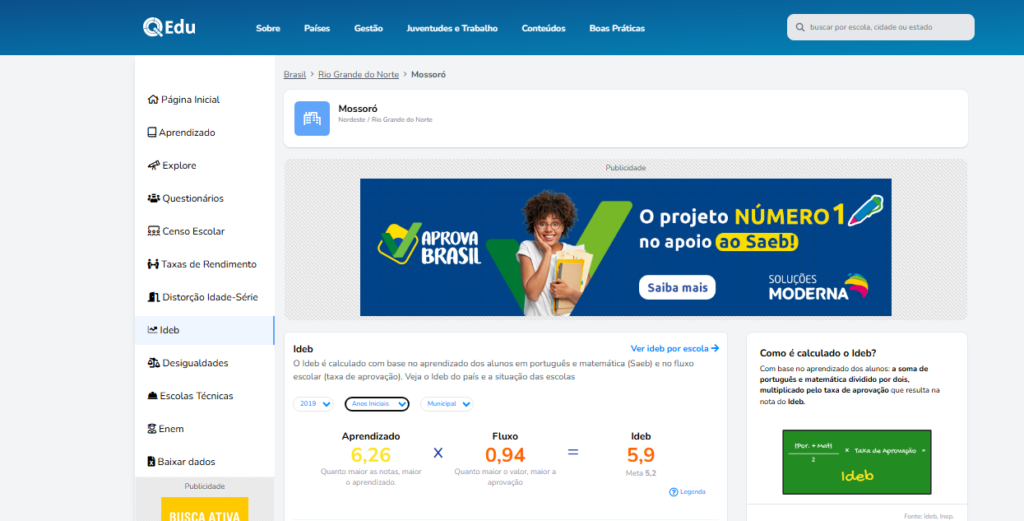Open the Municipal network dropdown
This screenshot has width=1024, height=521.
click(x=446, y=404)
